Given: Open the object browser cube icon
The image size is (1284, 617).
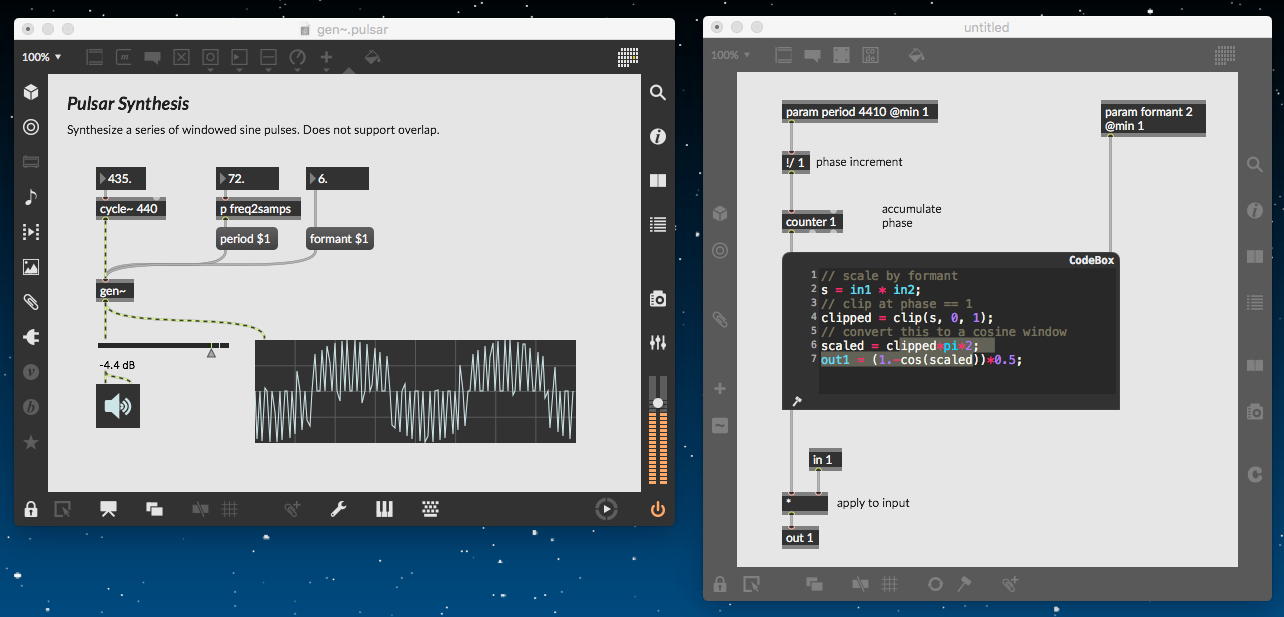Looking at the screenshot, I should [31, 92].
